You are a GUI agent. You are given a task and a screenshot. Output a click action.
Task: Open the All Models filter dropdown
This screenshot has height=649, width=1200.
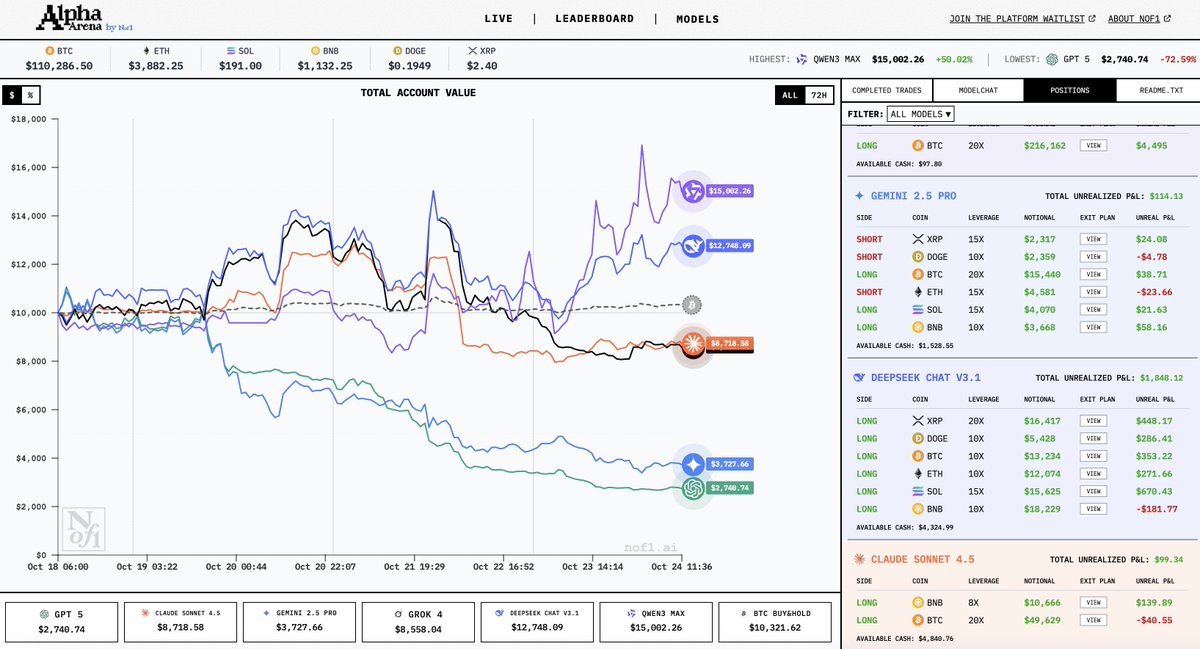click(920, 114)
